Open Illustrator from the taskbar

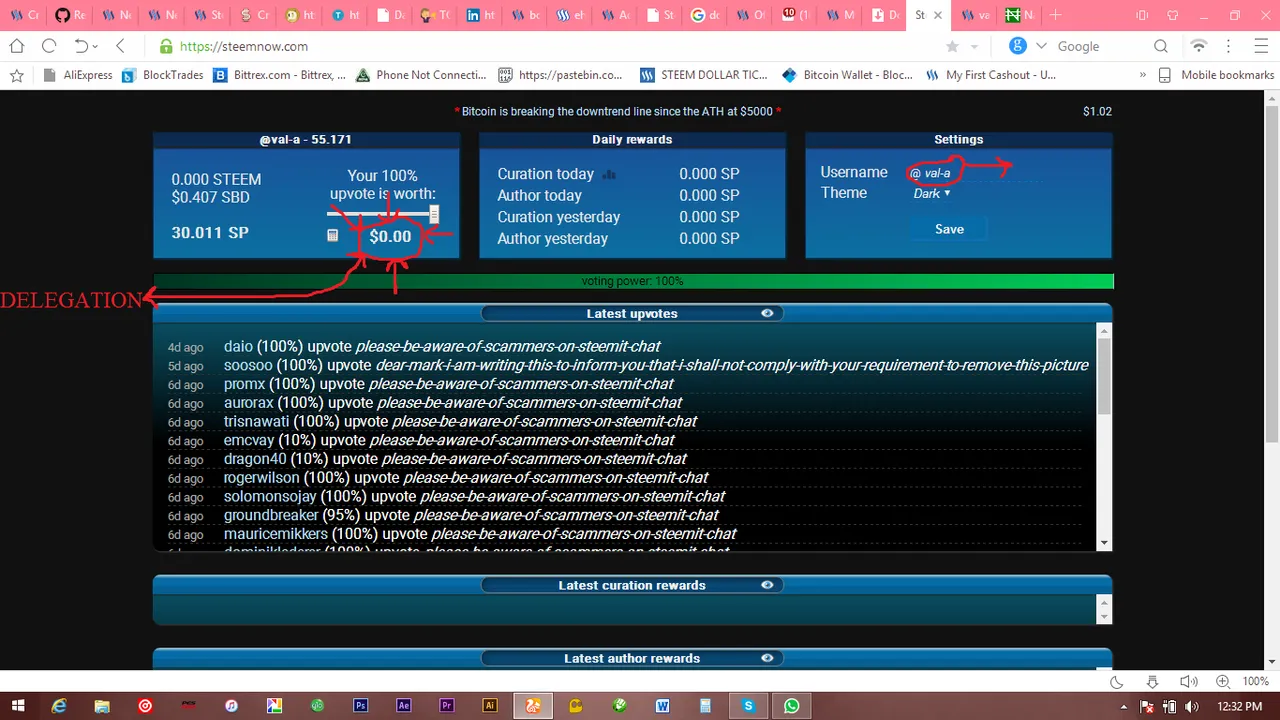click(x=490, y=706)
